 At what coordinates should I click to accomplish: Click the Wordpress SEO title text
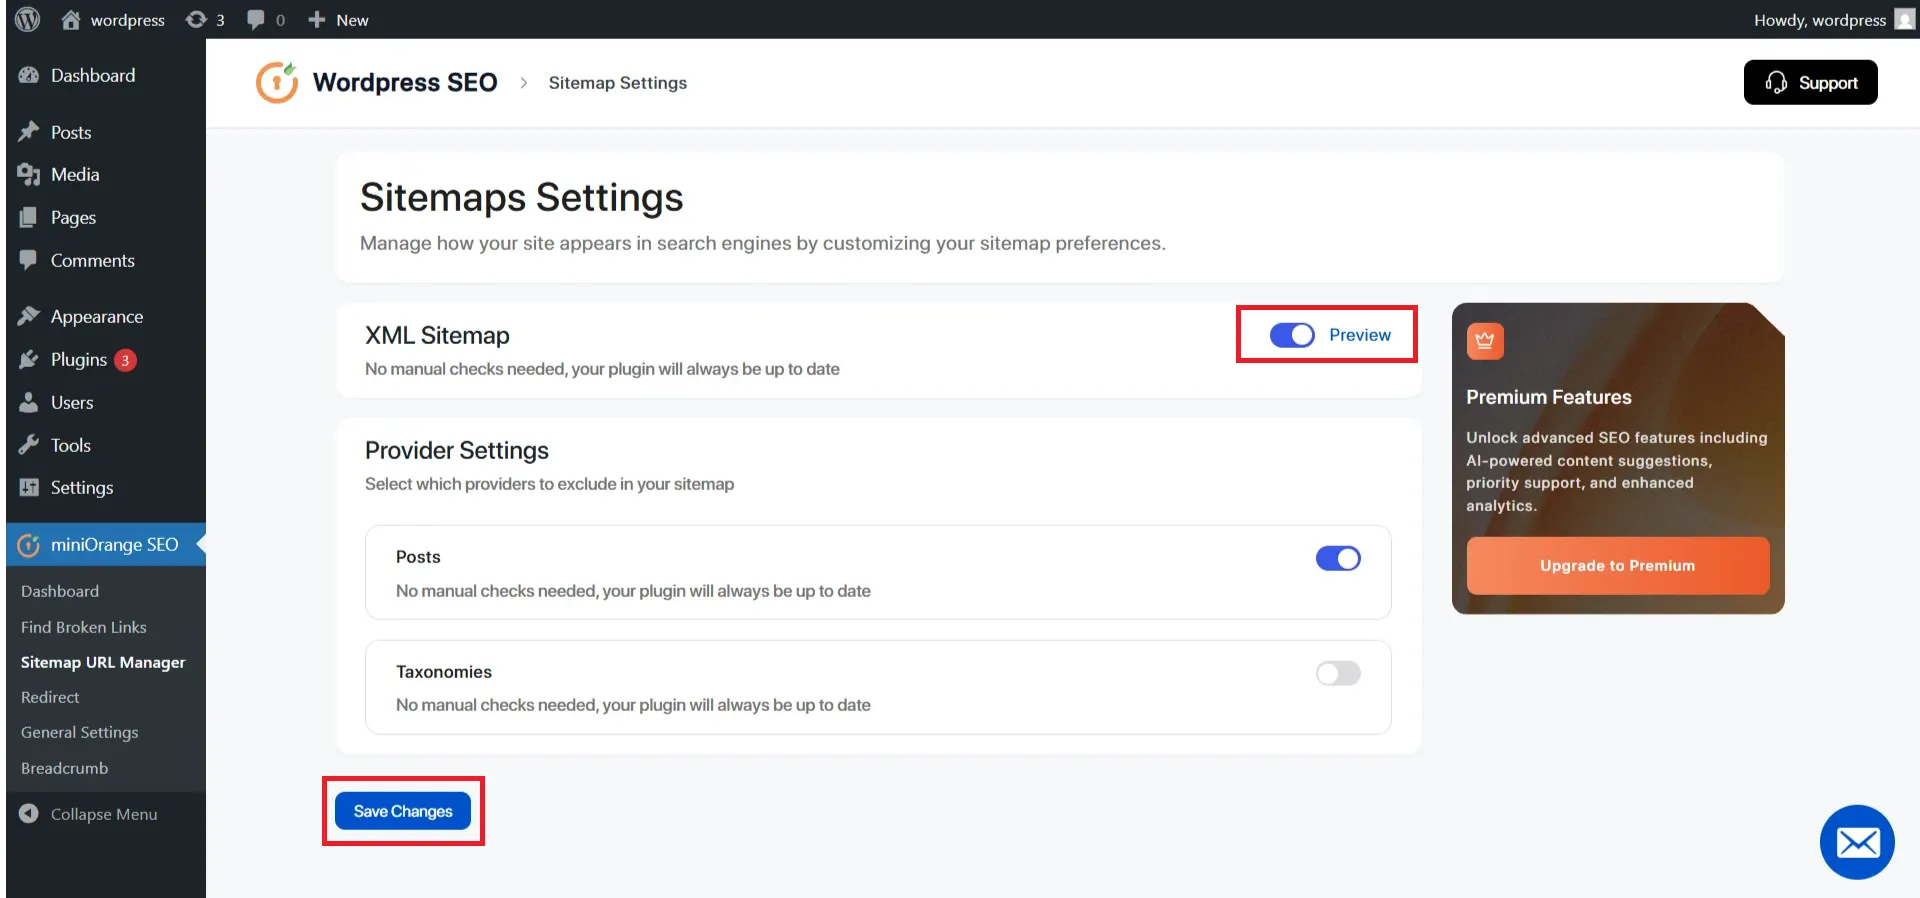(405, 82)
